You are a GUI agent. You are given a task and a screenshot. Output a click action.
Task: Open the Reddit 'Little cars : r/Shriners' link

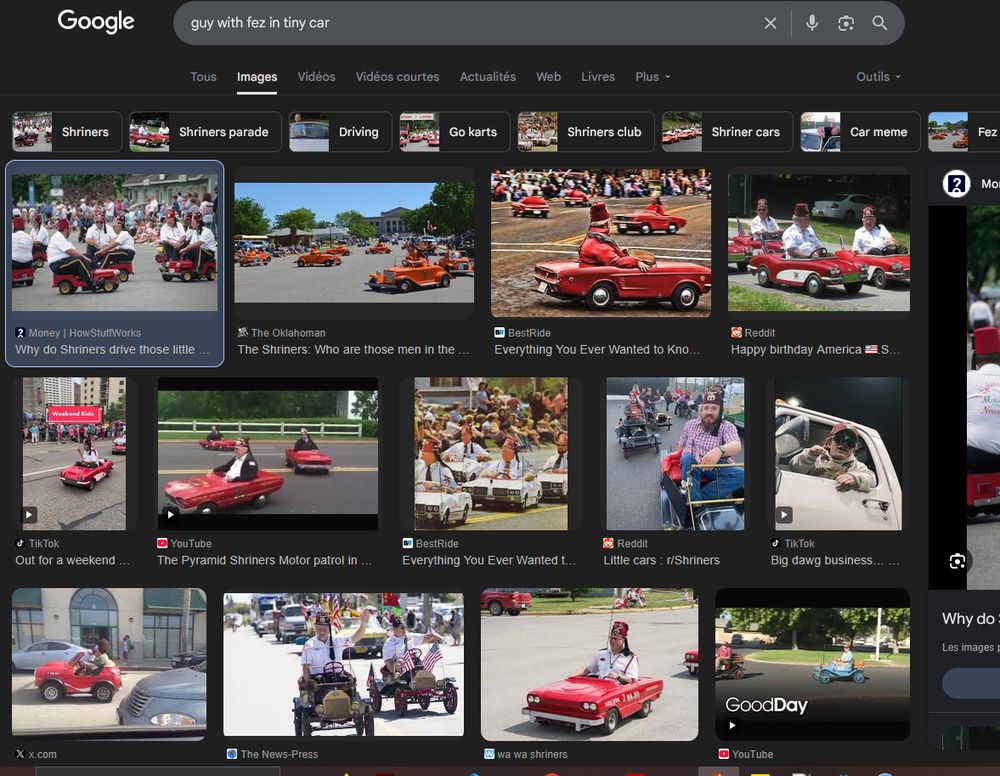661,560
